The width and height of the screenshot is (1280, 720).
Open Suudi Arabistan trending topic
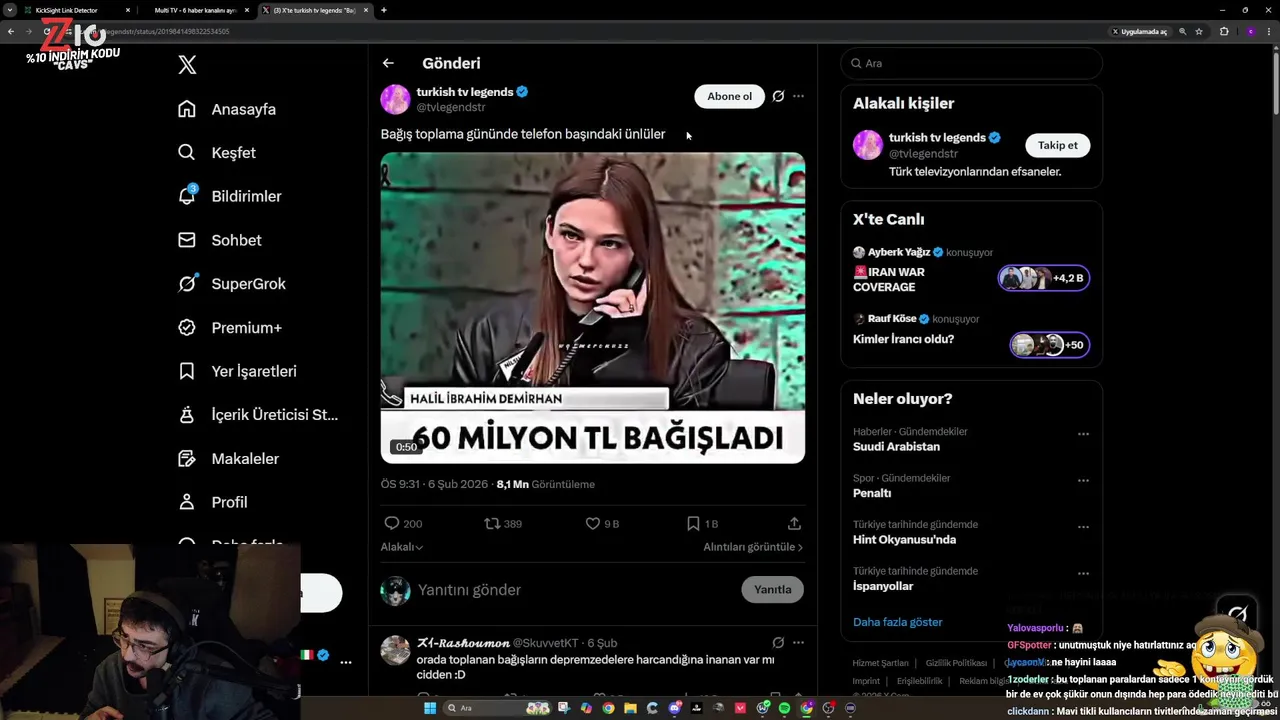[896, 446]
